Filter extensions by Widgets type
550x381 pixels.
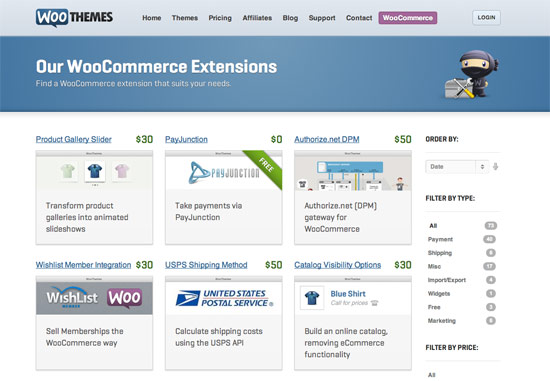click(439, 294)
